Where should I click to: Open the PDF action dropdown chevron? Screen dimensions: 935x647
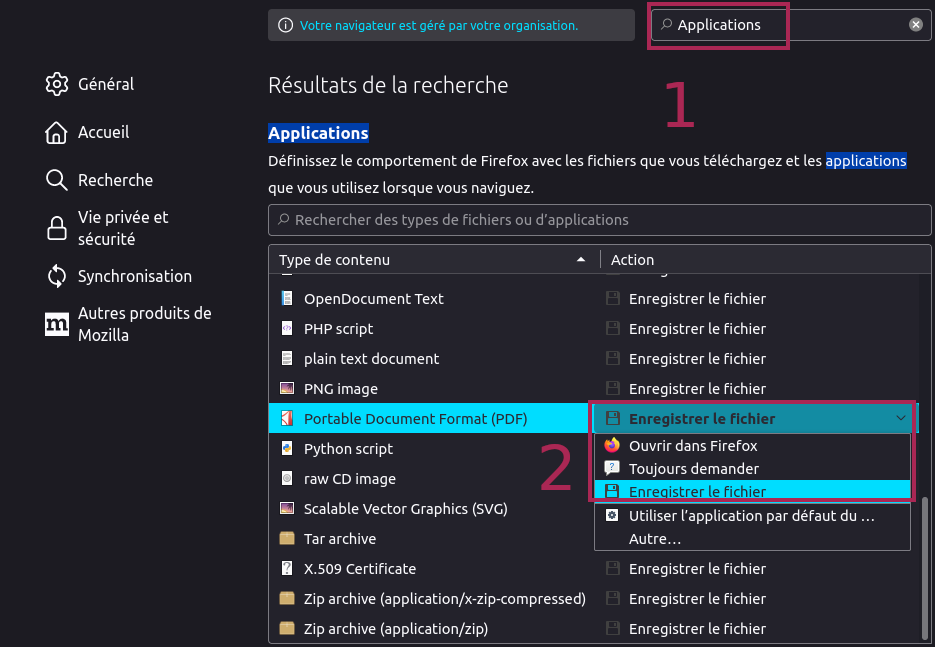[x=900, y=418]
